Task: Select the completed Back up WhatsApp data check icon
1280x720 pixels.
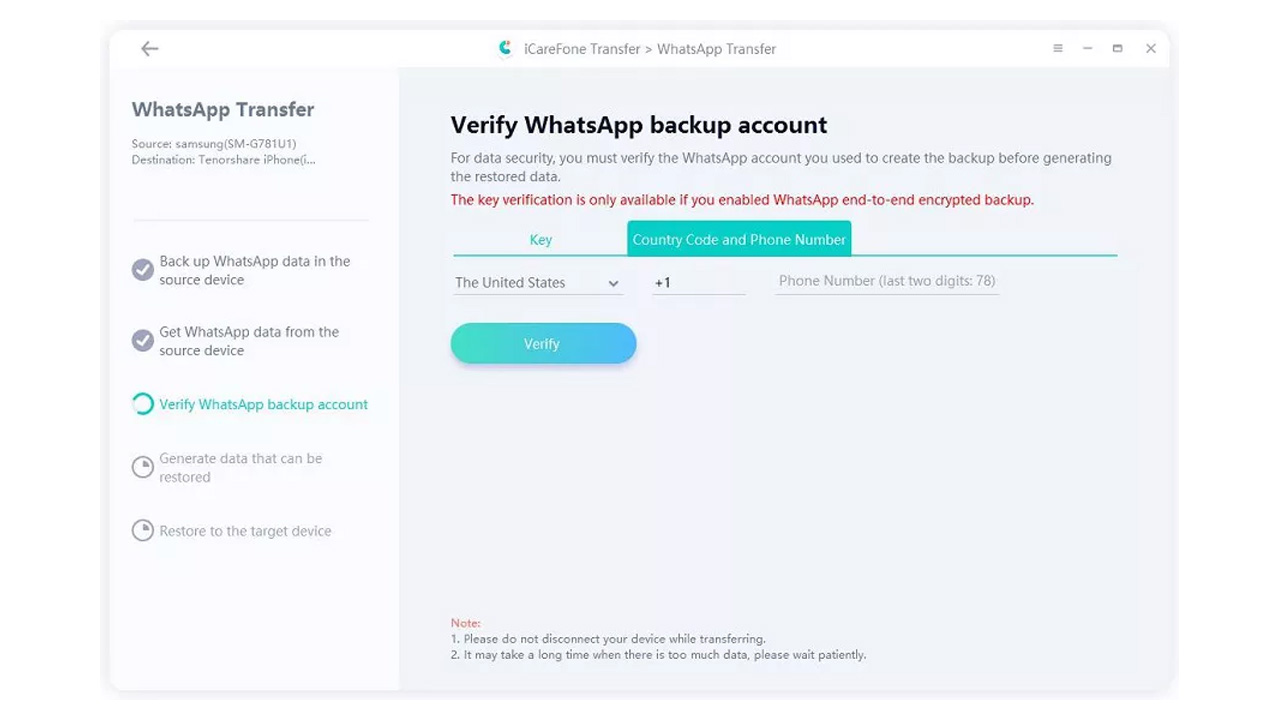Action: (x=143, y=270)
